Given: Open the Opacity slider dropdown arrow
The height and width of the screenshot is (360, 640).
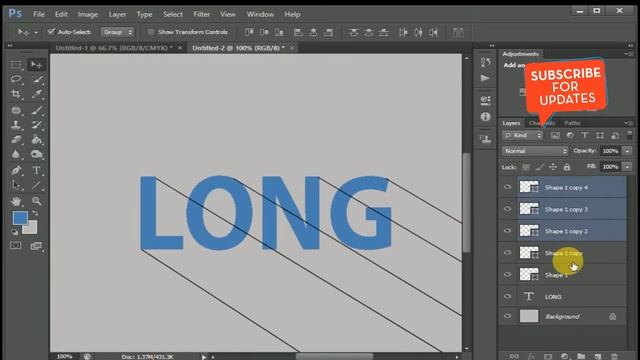Looking at the screenshot, I should 627,151.
